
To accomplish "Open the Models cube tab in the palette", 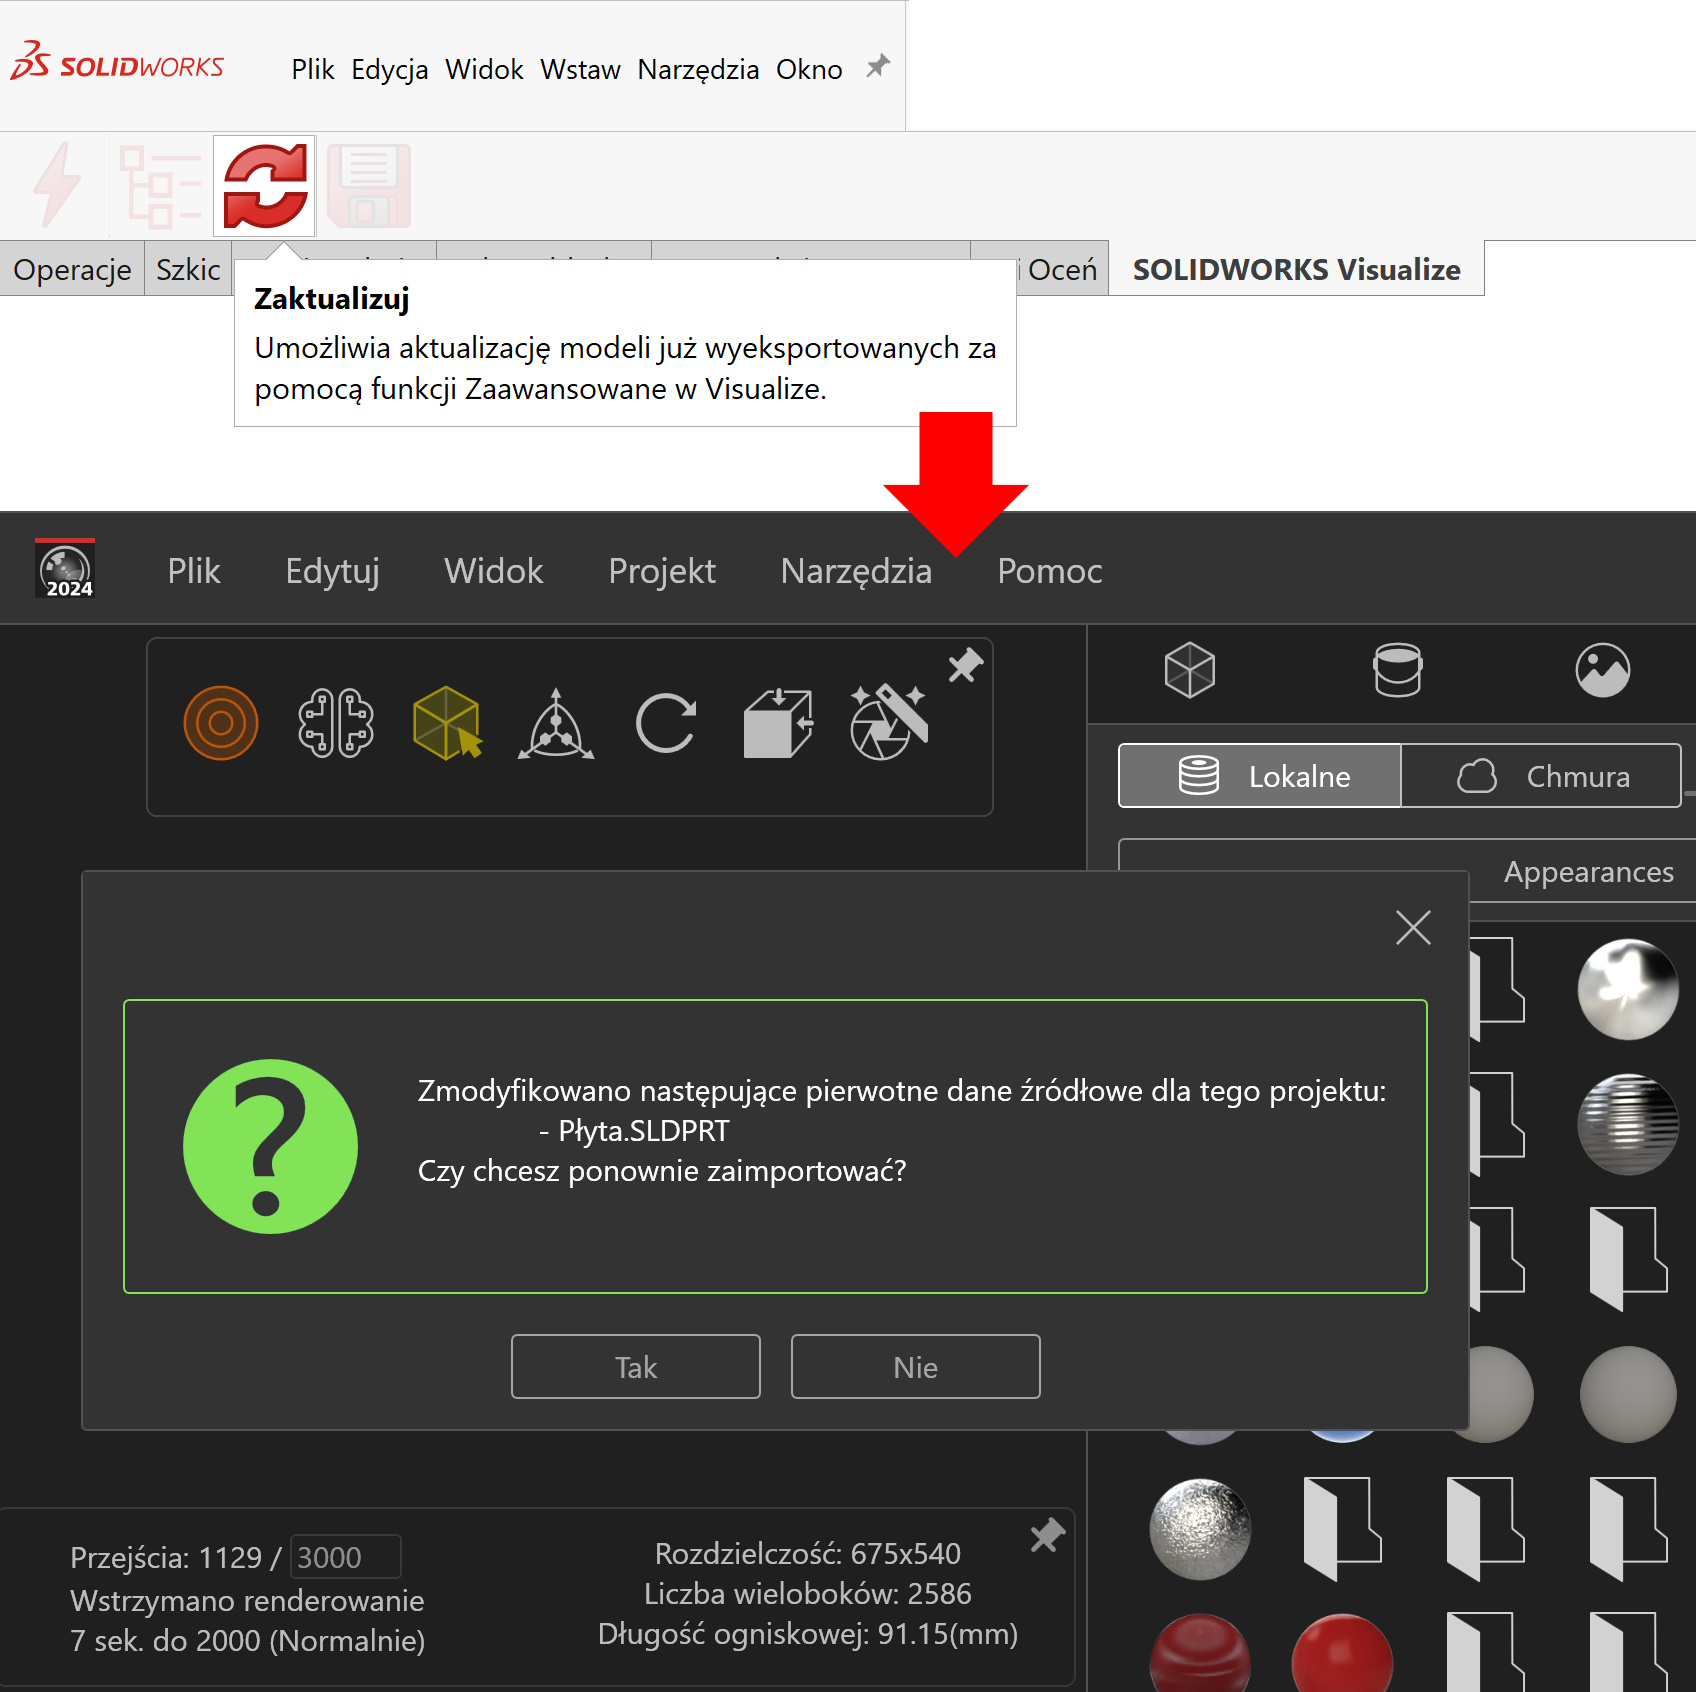I will 1190,670.
